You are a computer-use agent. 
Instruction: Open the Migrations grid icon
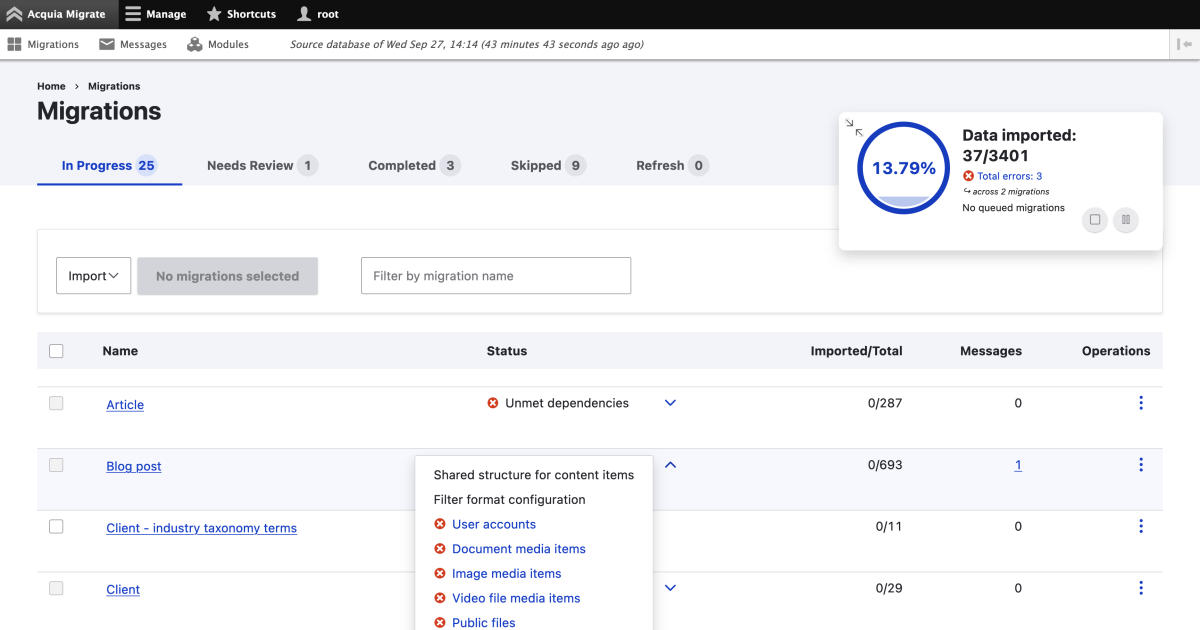(16, 44)
